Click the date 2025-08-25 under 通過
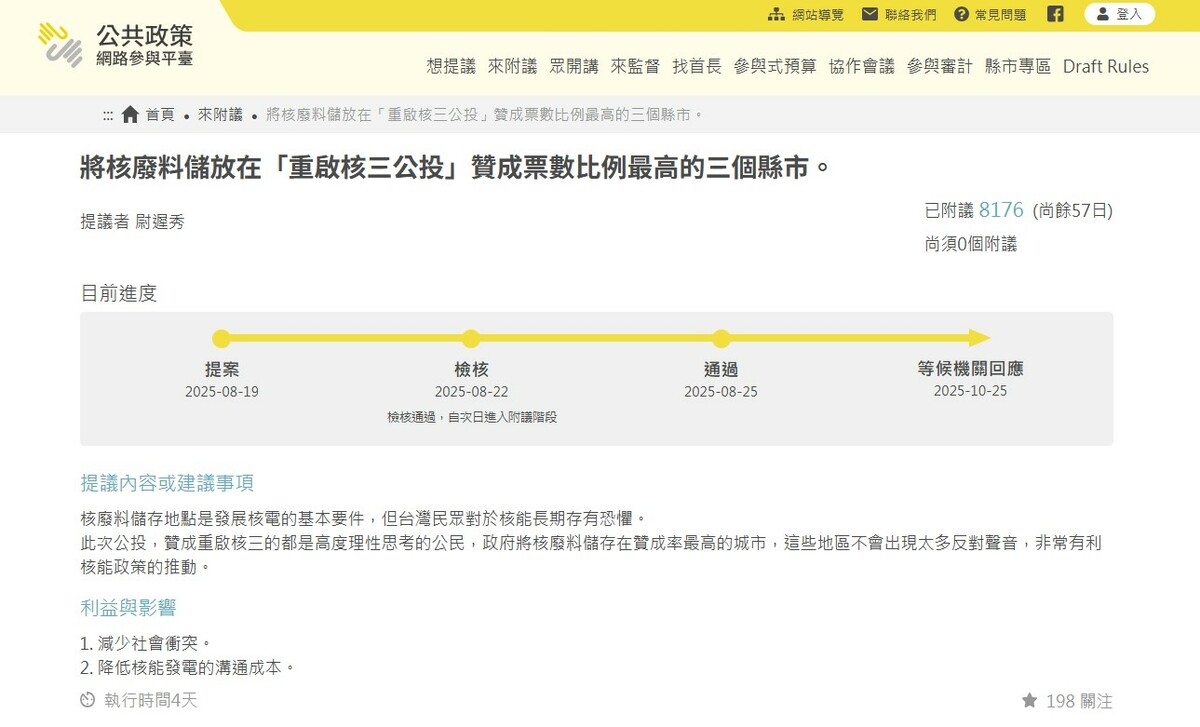The width and height of the screenshot is (1200, 727). pos(721,392)
